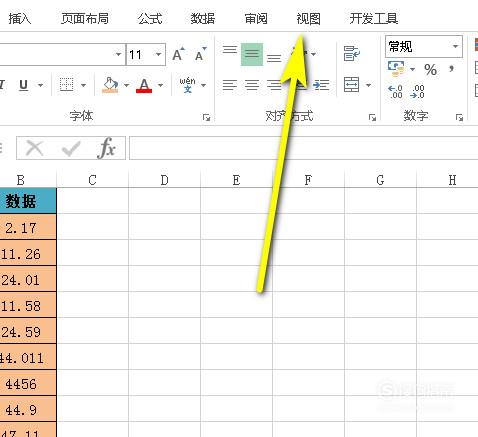Select cell containing 44.9
Screen dimensions: 478x437
[x=28, y=410]
